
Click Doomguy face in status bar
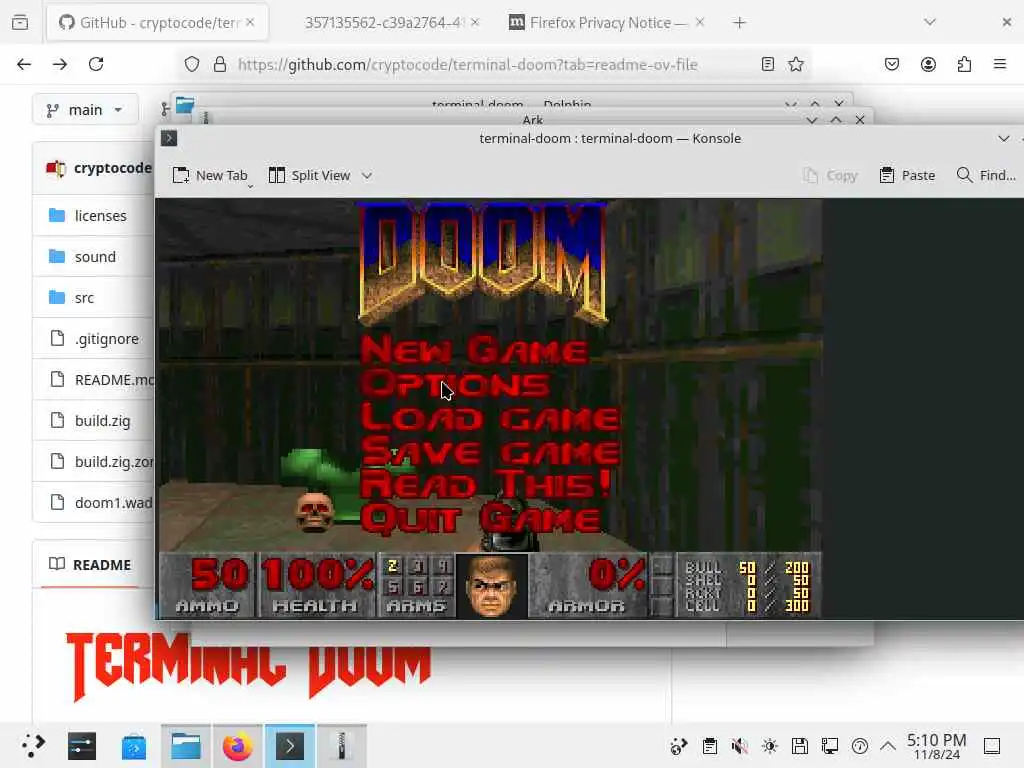[492, 586]
